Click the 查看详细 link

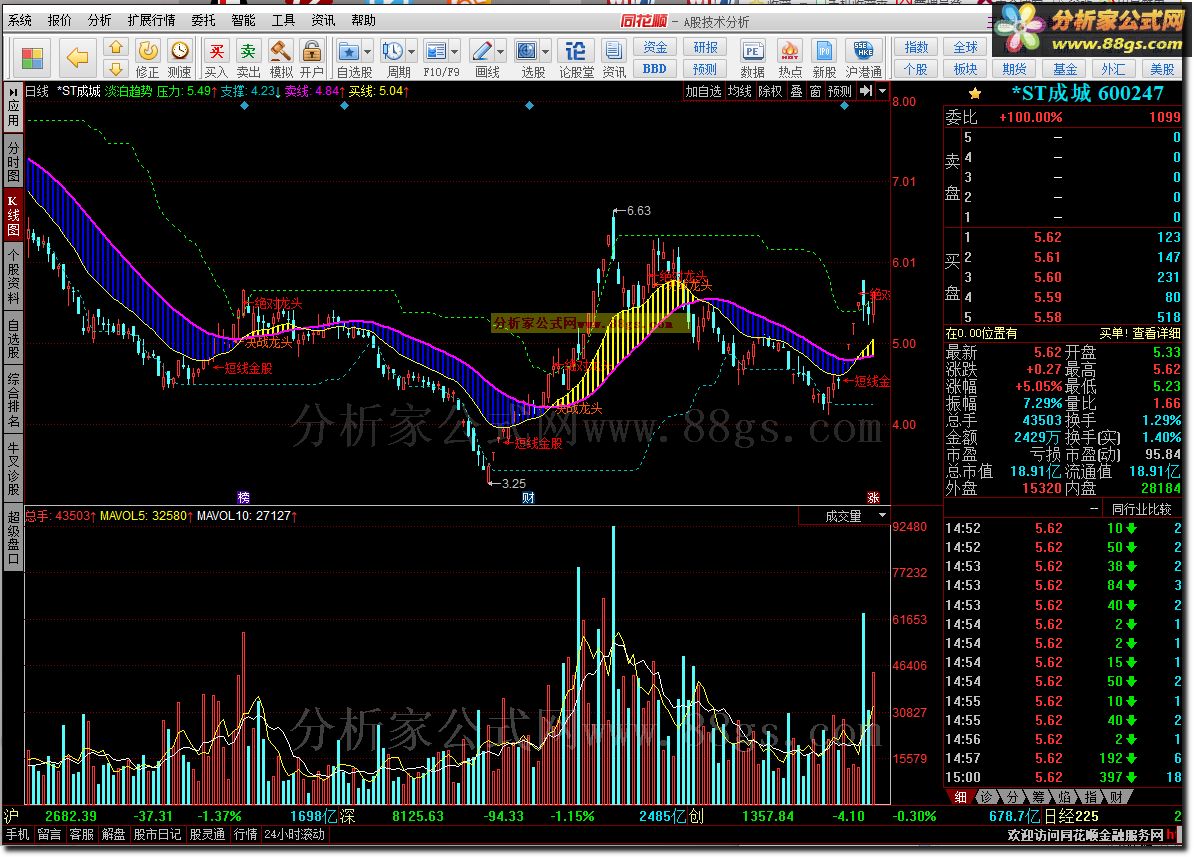pos(1156,333)
